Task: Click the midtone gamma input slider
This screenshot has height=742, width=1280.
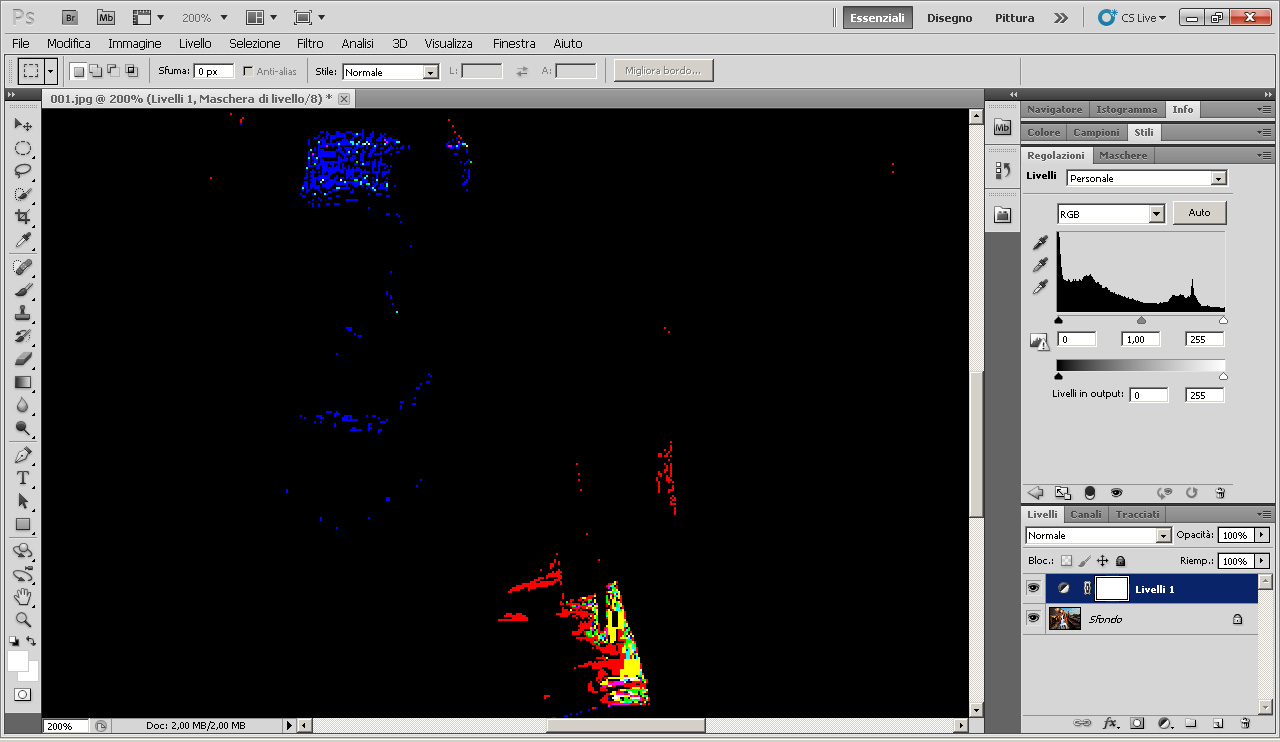Action: coord(1141,320)
